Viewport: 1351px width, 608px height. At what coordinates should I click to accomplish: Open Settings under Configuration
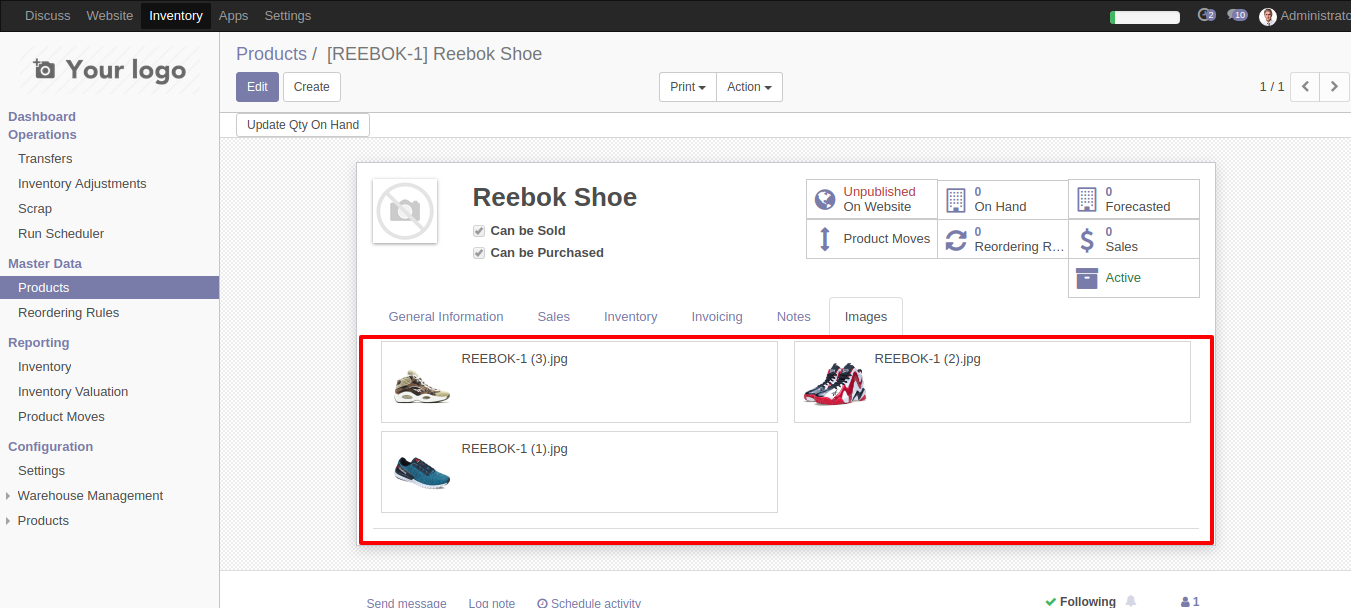pyautogui.click(x=41, y=471)
